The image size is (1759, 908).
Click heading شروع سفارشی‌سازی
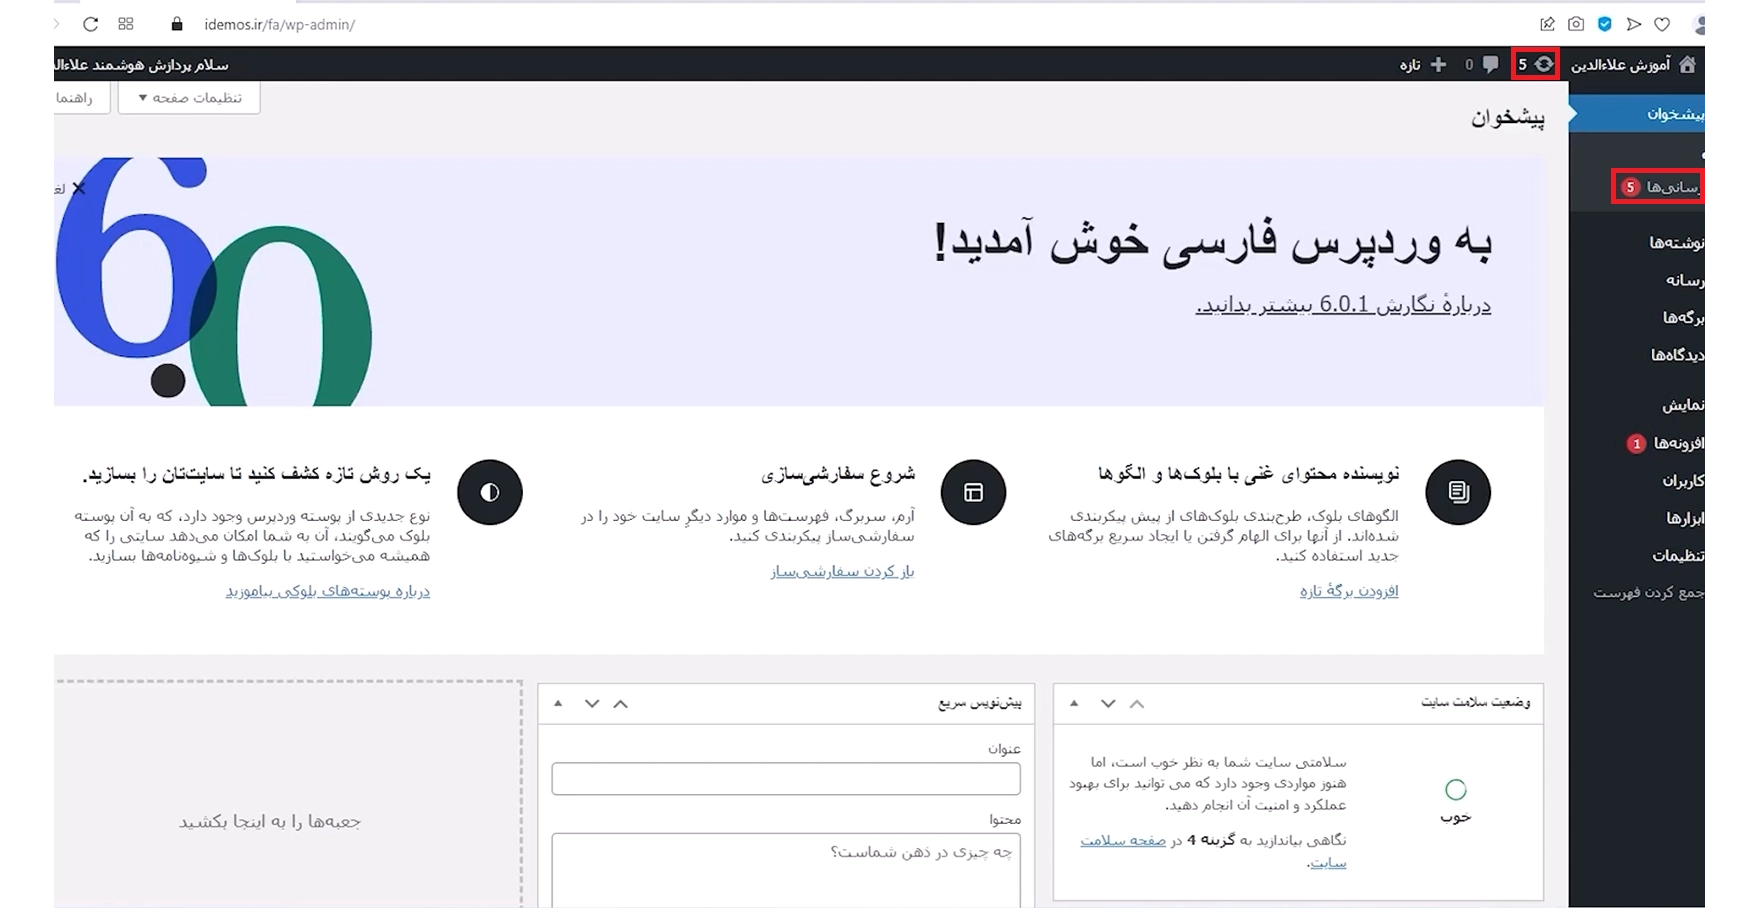point(838,473)
